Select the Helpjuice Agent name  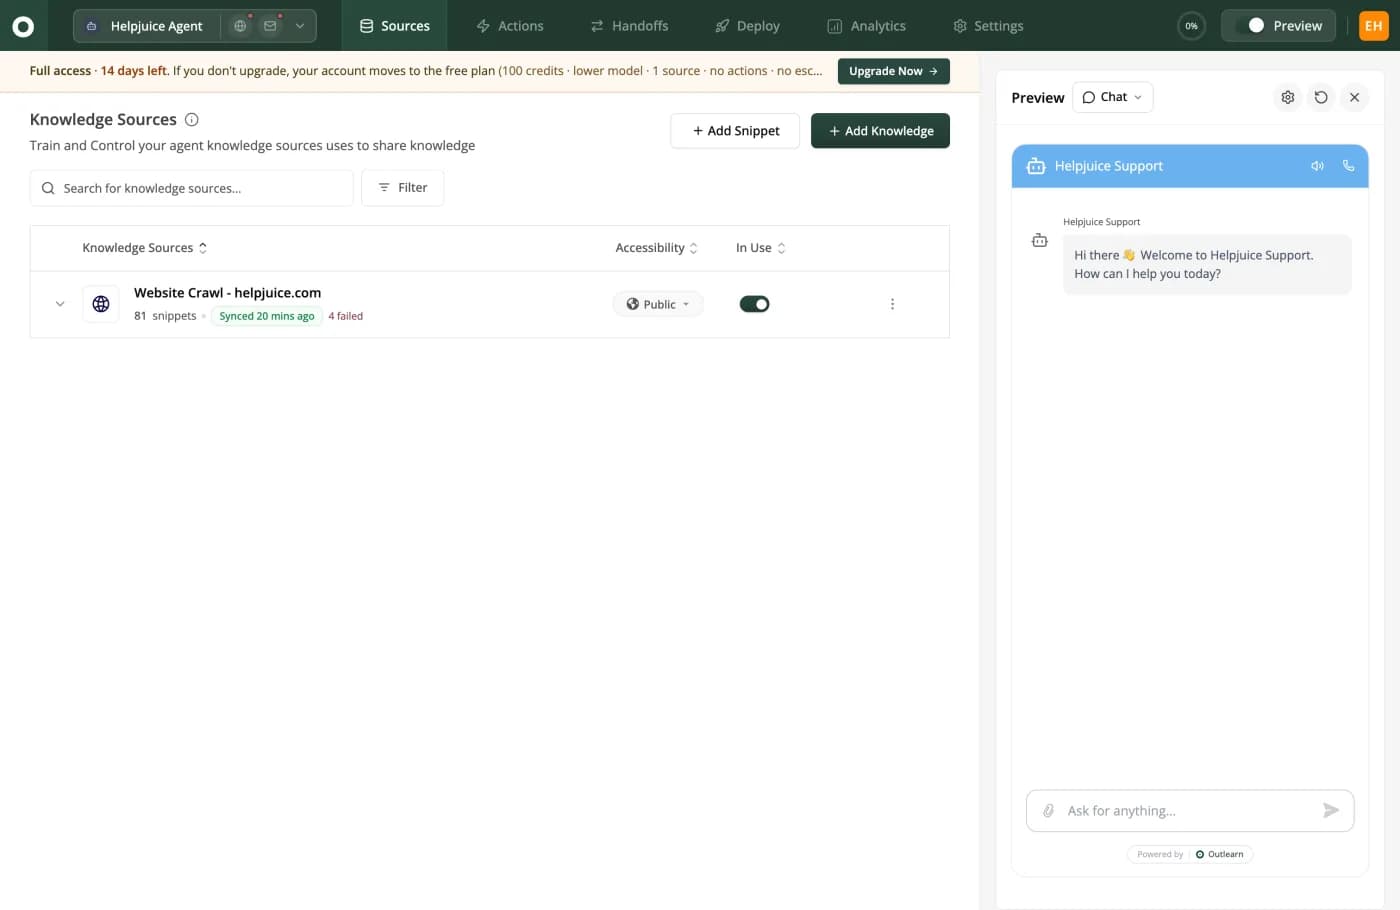156,26
